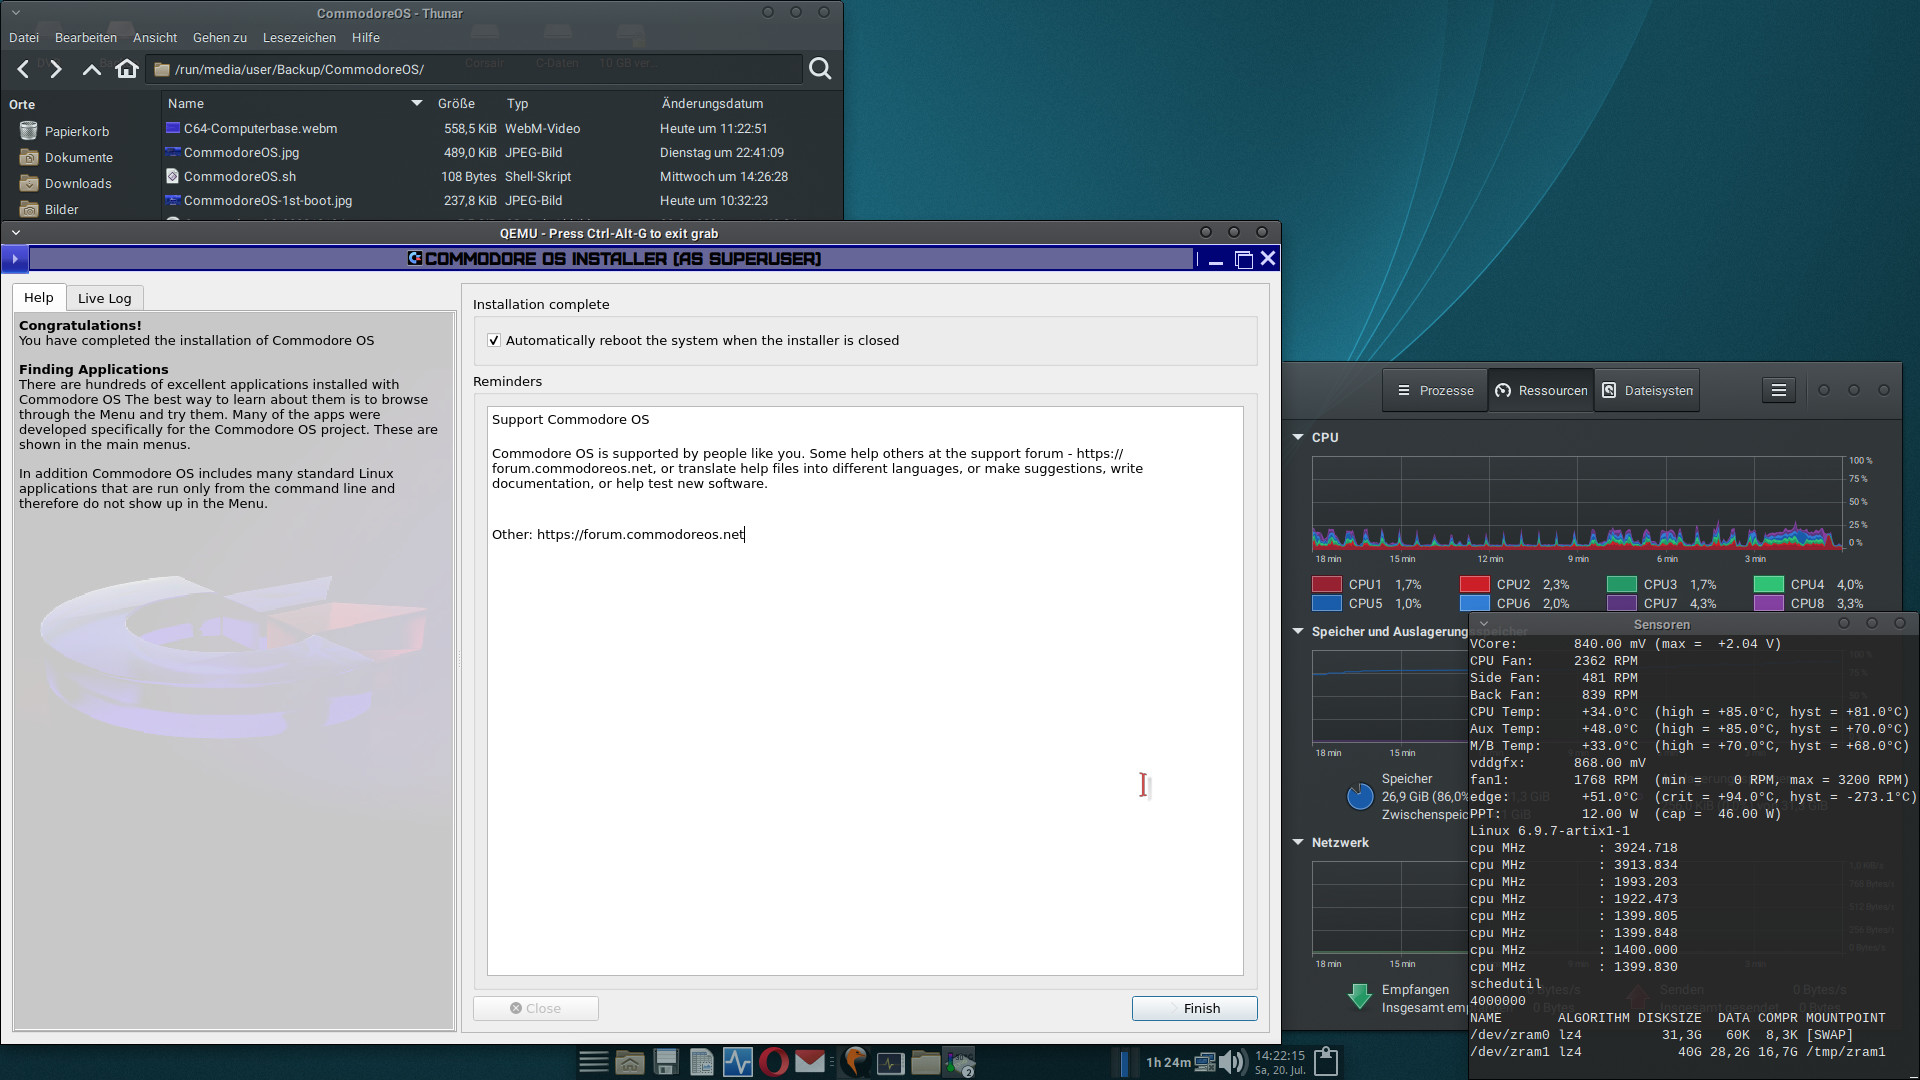Go to the home folder in Thunar
The height and width of the screenshot is (1080, 1920).
(127, 69)
